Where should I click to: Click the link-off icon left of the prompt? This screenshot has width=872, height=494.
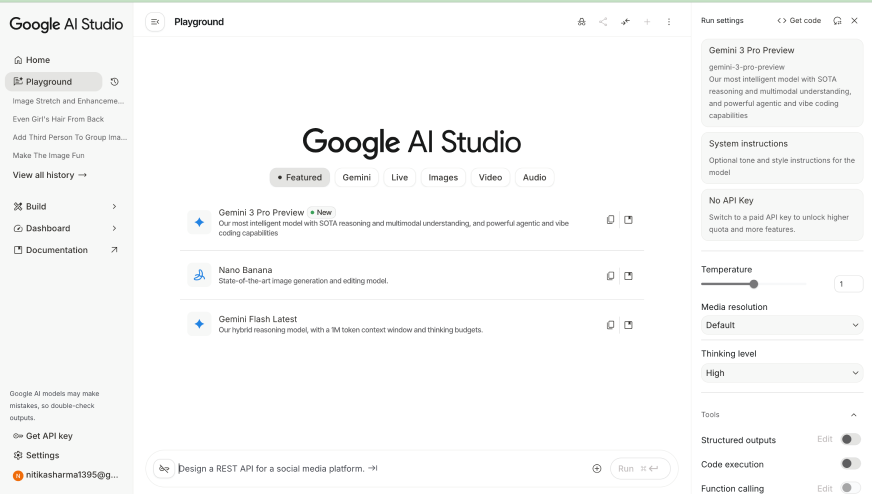coord(164,468)
